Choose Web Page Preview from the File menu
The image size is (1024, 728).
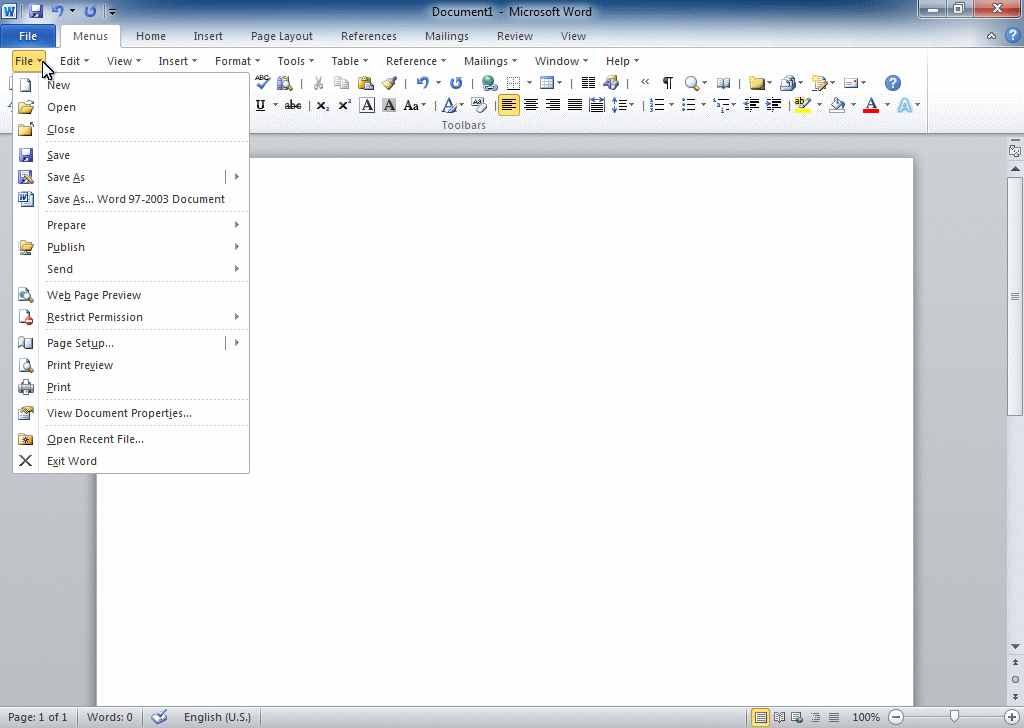coord(93,295)
